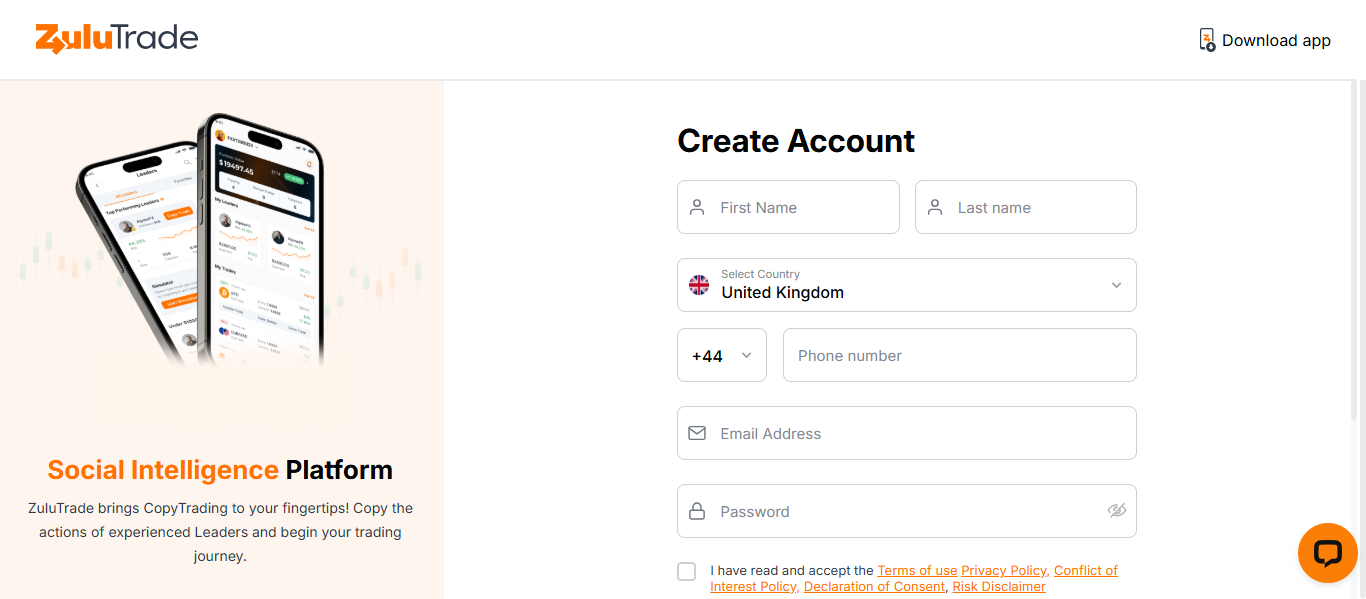The height and width of the screenshot is (599, 1366).
Task: Open the Risk Disclaimer link
Action: (x=998, y=586)
